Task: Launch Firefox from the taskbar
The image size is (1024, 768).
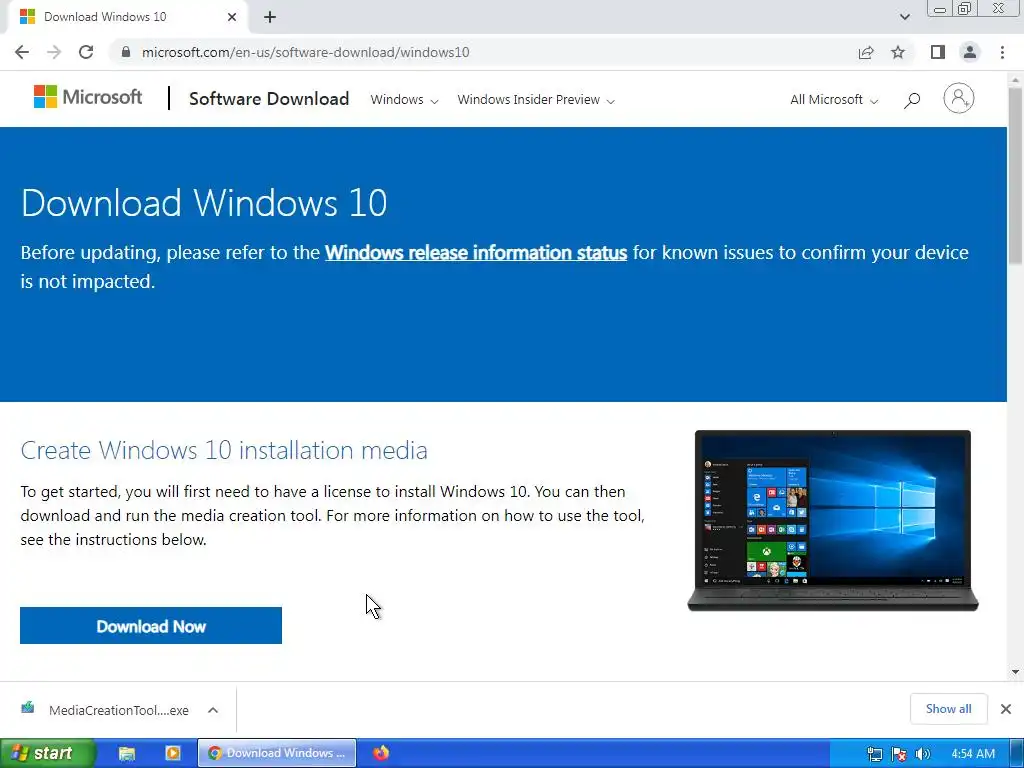Action: (381, 752)
